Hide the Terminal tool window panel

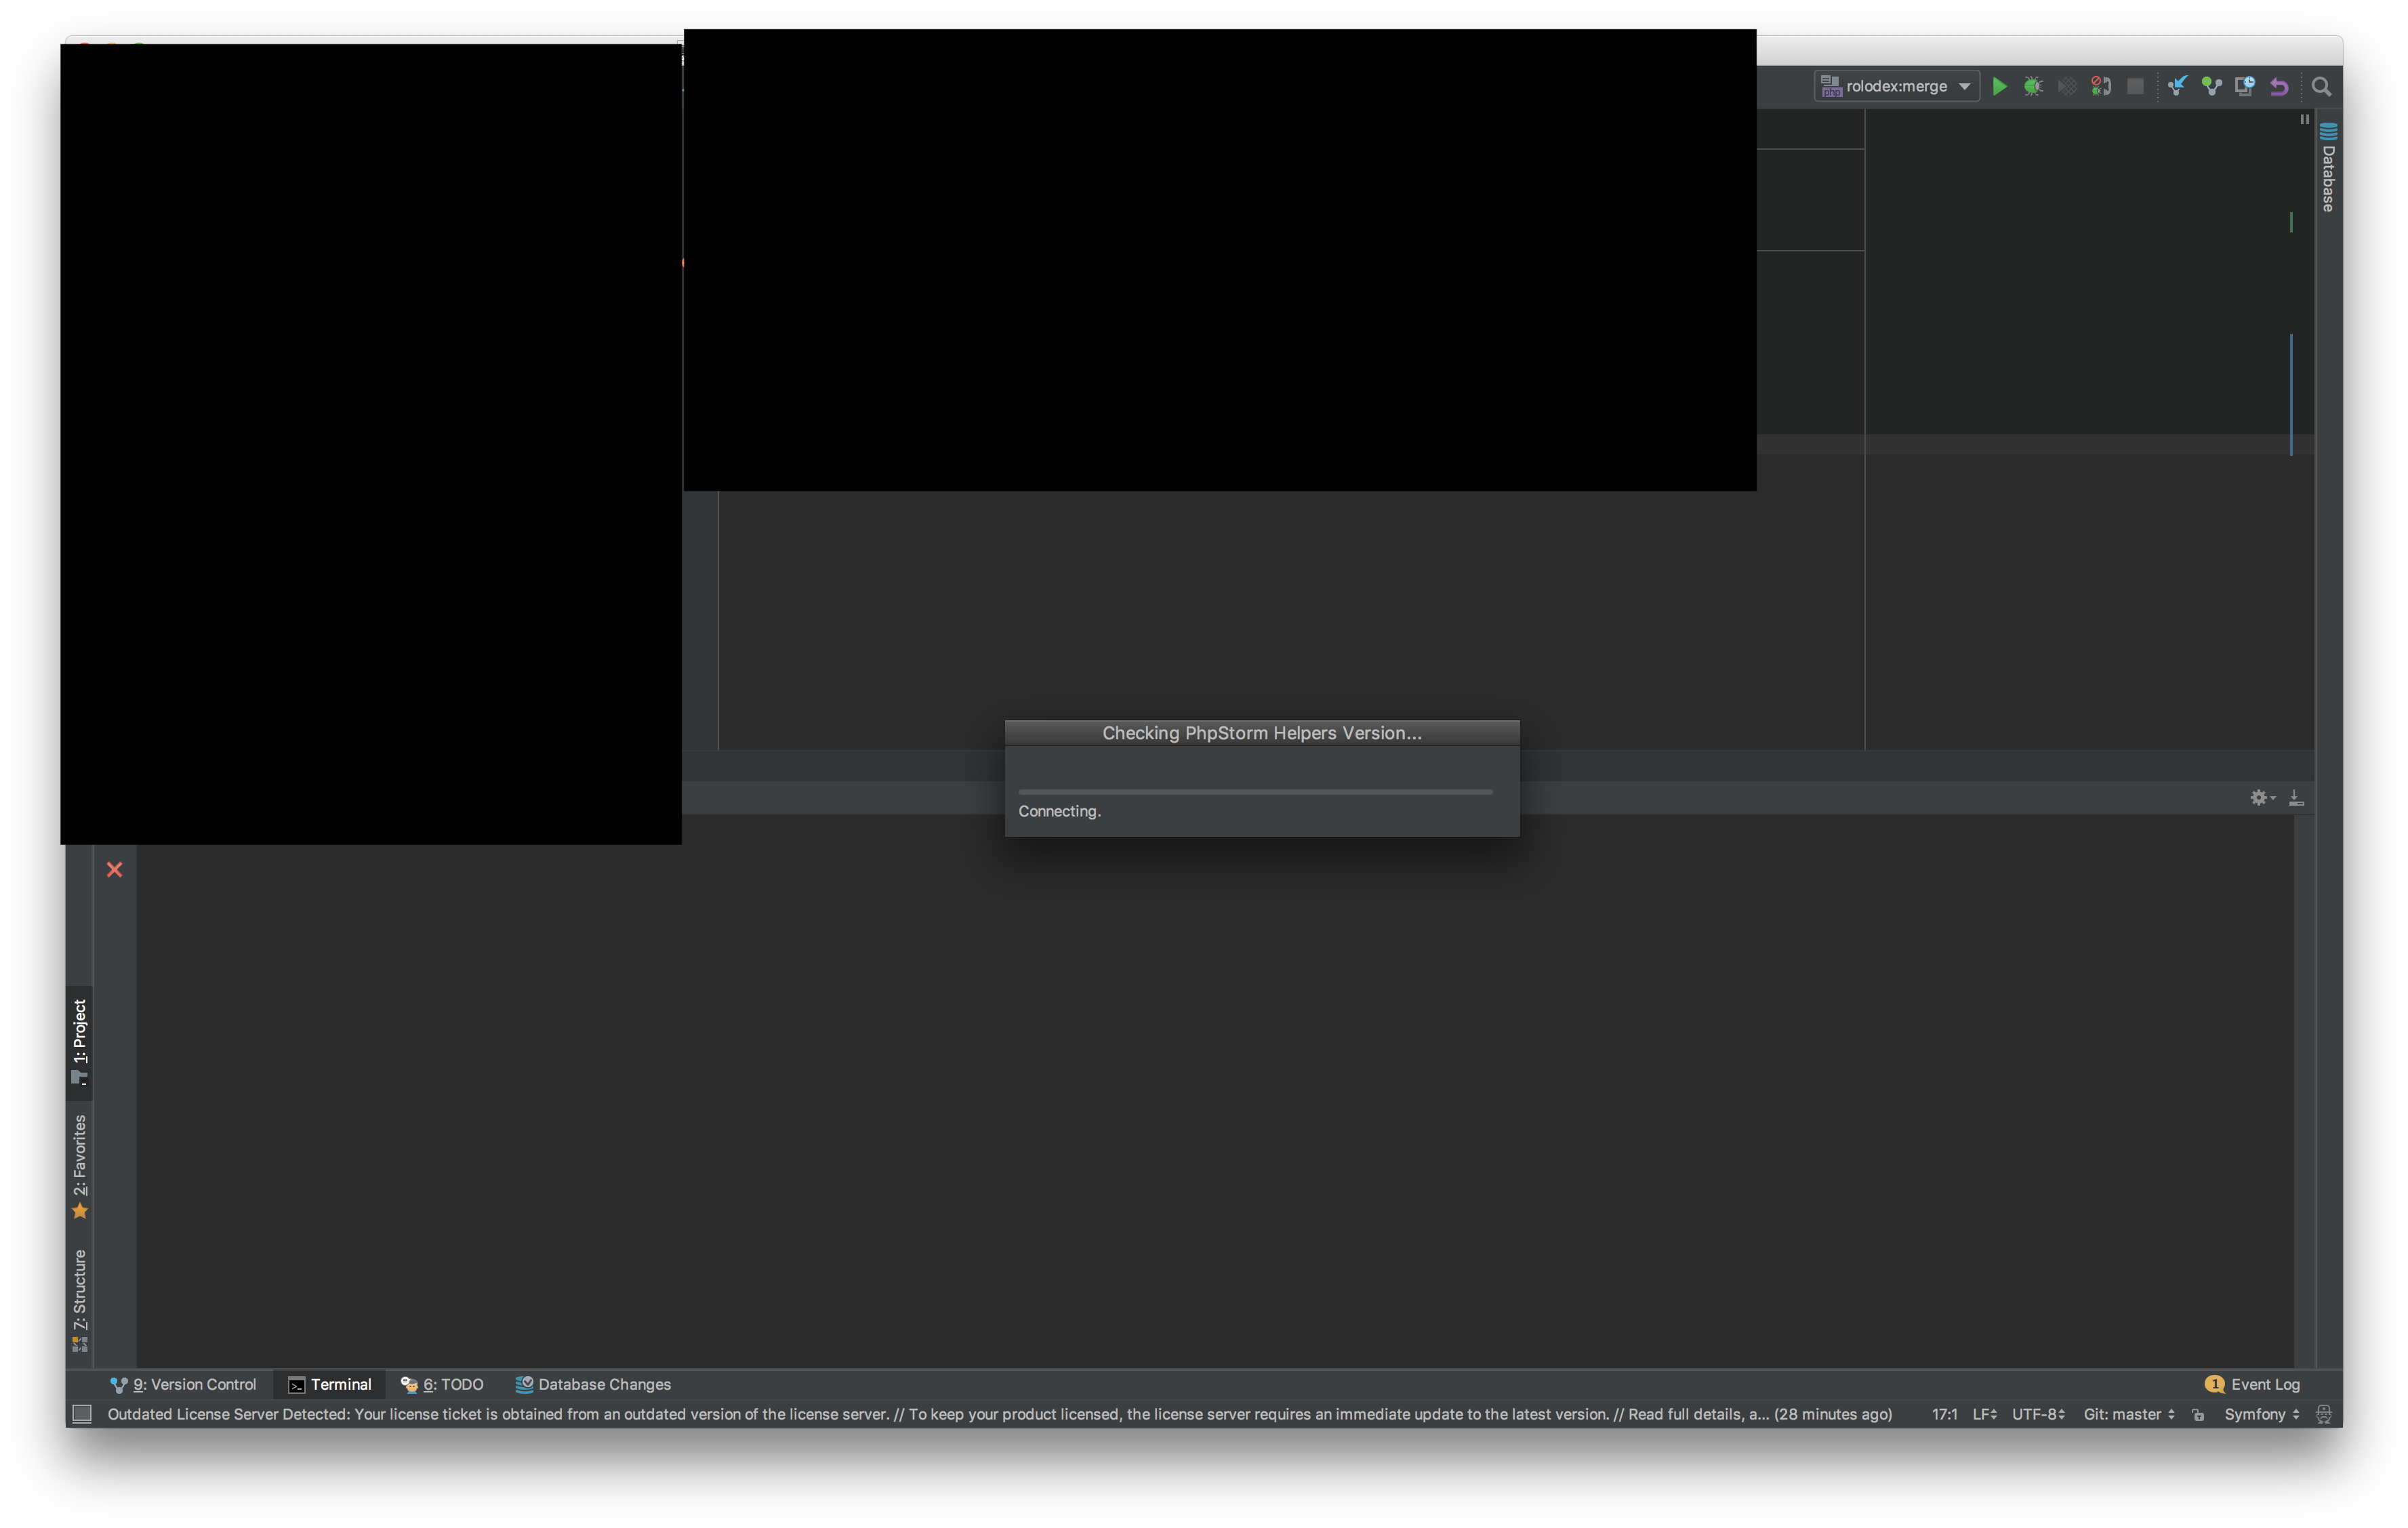(x=2296, y=797)
